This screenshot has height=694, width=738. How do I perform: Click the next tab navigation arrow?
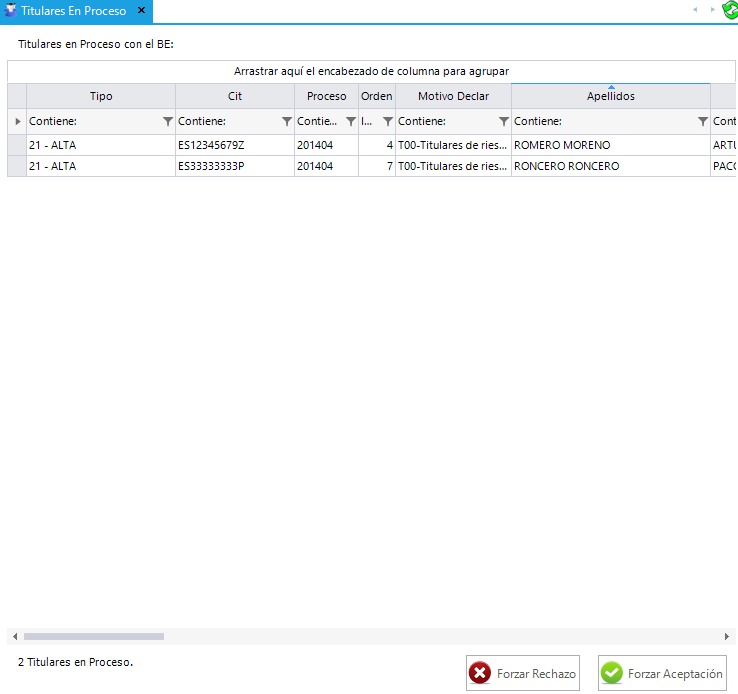[713, 10]
